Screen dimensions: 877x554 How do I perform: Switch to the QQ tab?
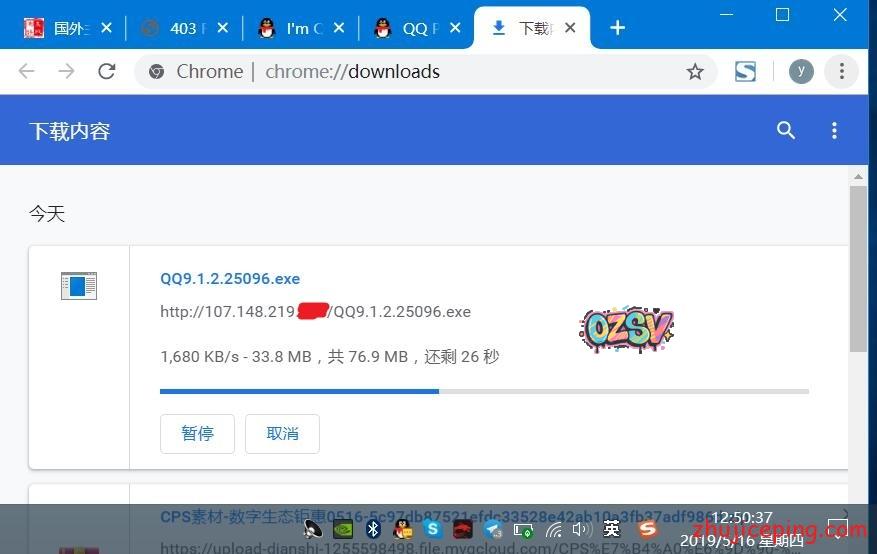[x=415, y=28]
